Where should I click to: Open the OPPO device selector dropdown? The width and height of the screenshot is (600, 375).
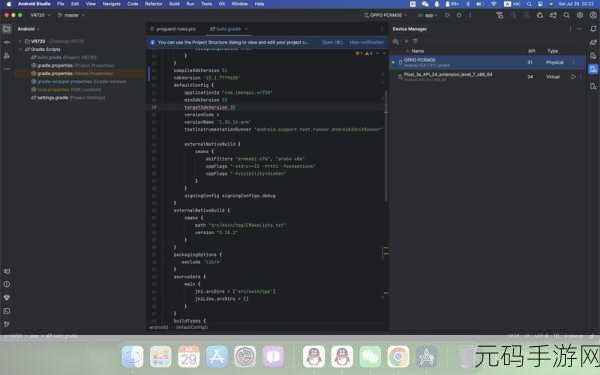(x=385, y=15)
